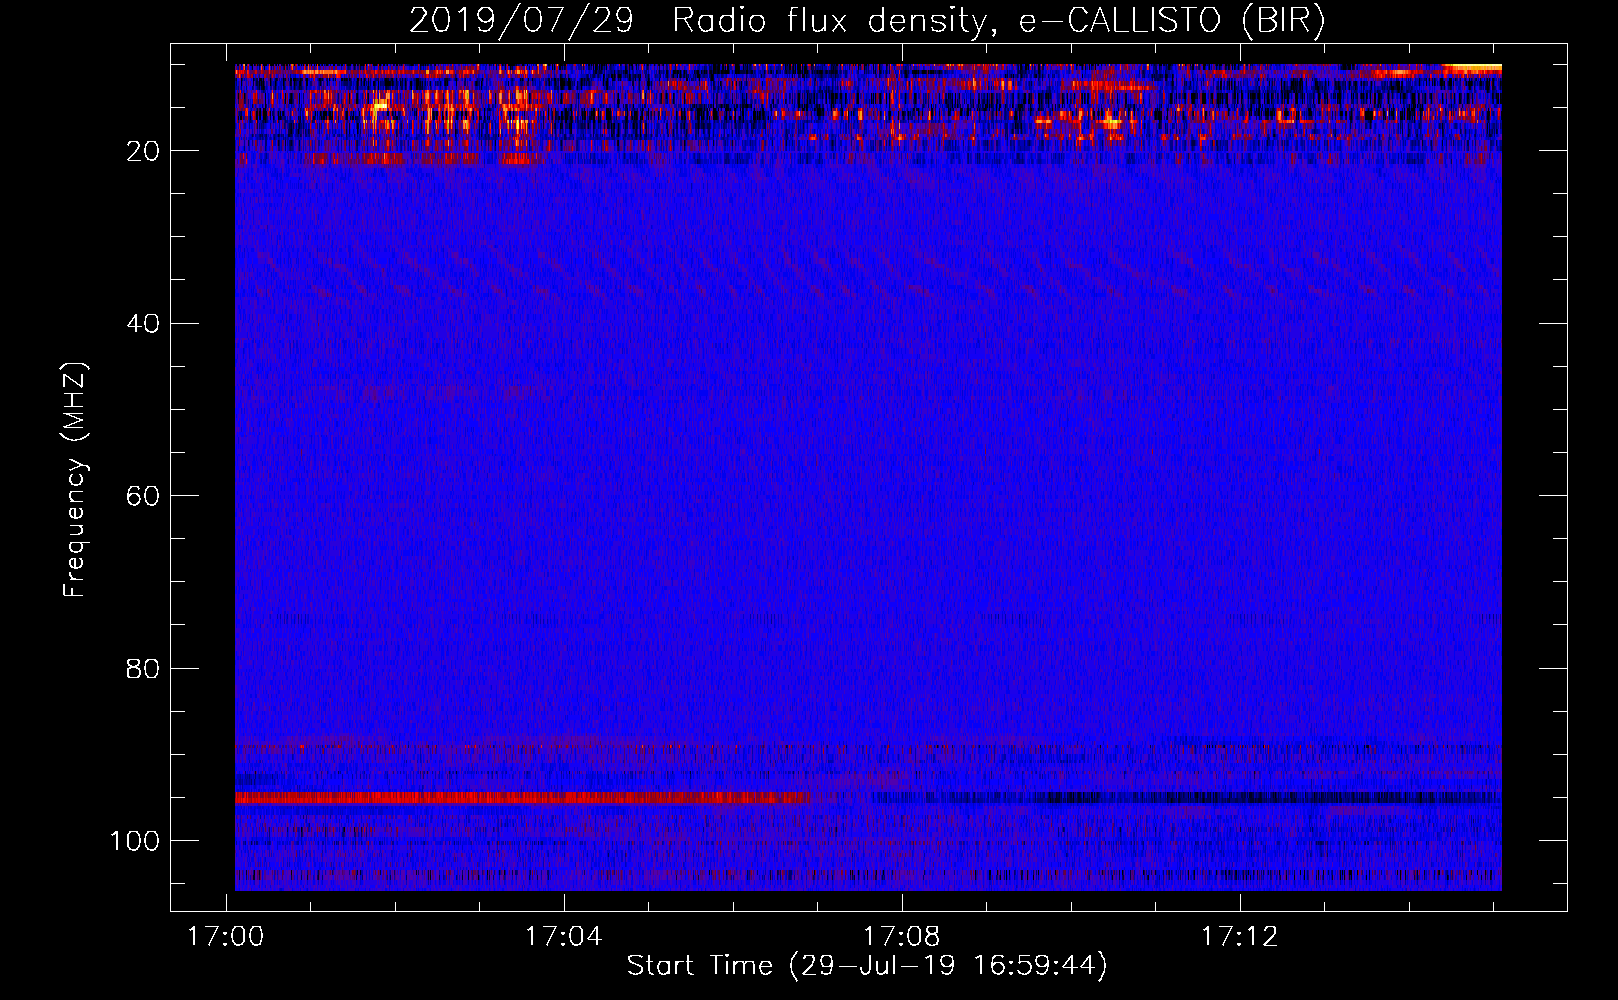Click the '60' frequency tick label
Image resolution: width=1618 pixels, height=1000 pixels.
click(x=144, y=496)
